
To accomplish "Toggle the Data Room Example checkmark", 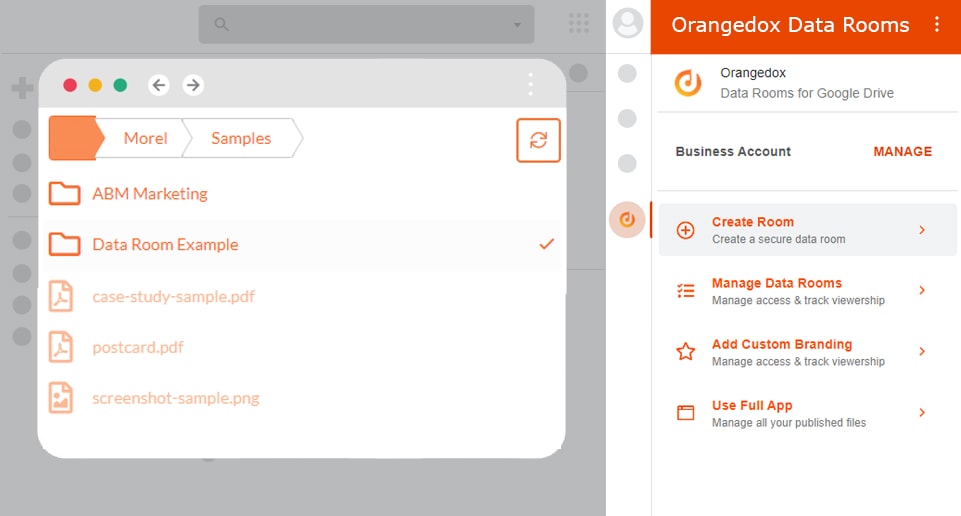I will pos(546,244).
